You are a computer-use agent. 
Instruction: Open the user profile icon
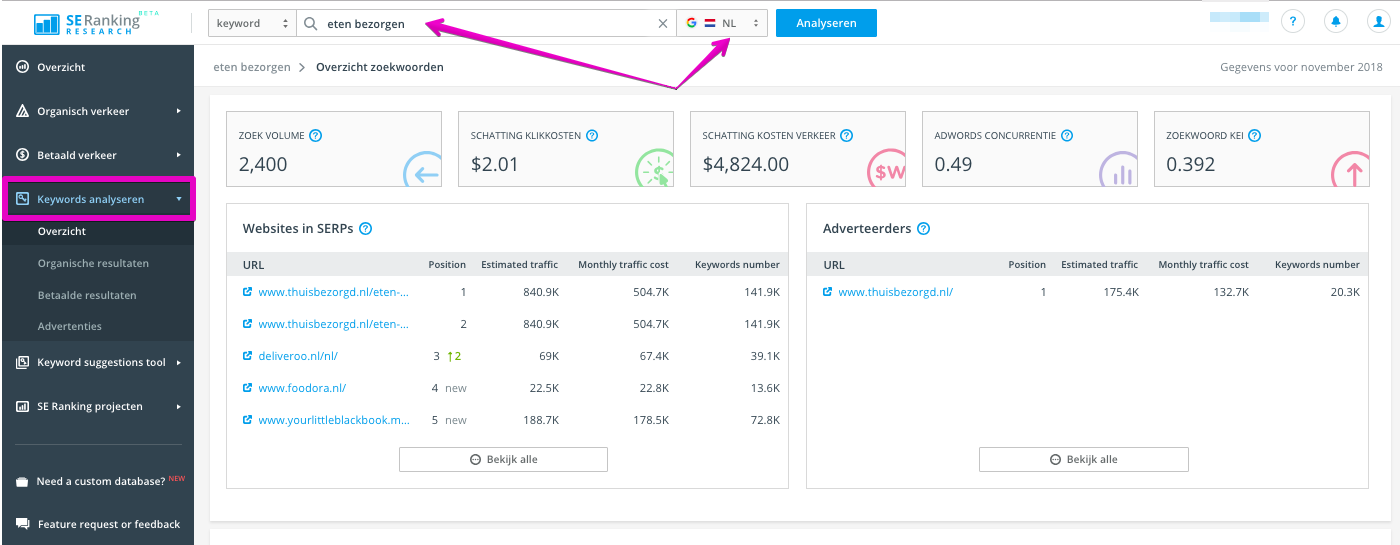click(1377, 22)
